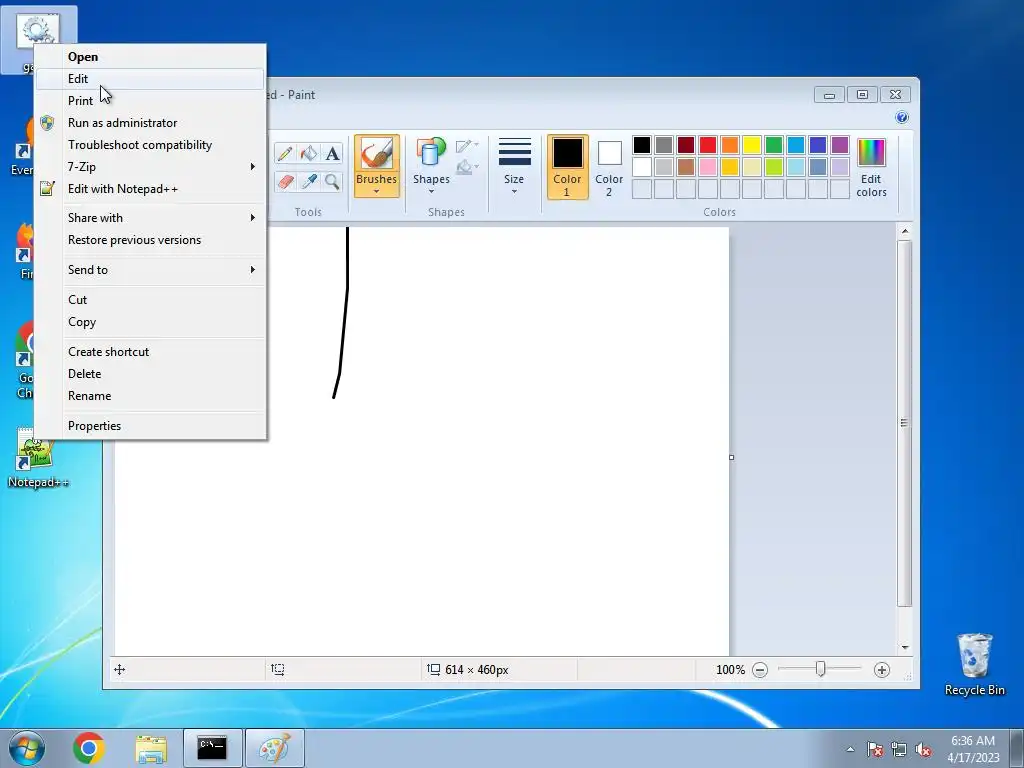1024x768 pixels.
Task: Click the volume speaker tray icon
Action: 923,749
